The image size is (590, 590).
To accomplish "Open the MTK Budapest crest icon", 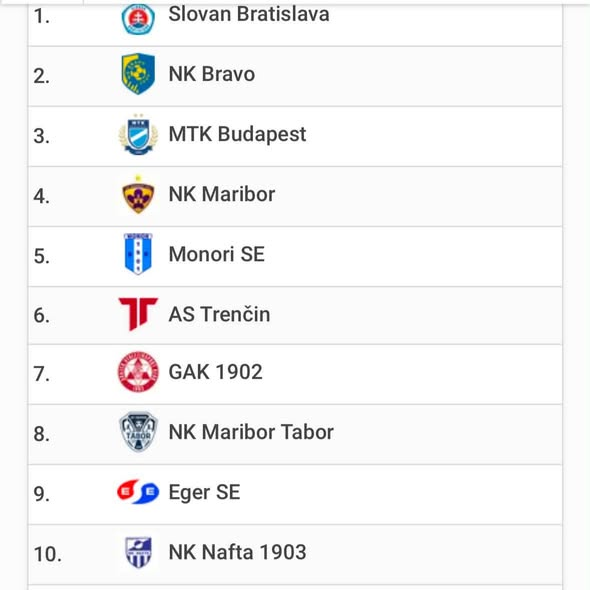I will [138, 134].
